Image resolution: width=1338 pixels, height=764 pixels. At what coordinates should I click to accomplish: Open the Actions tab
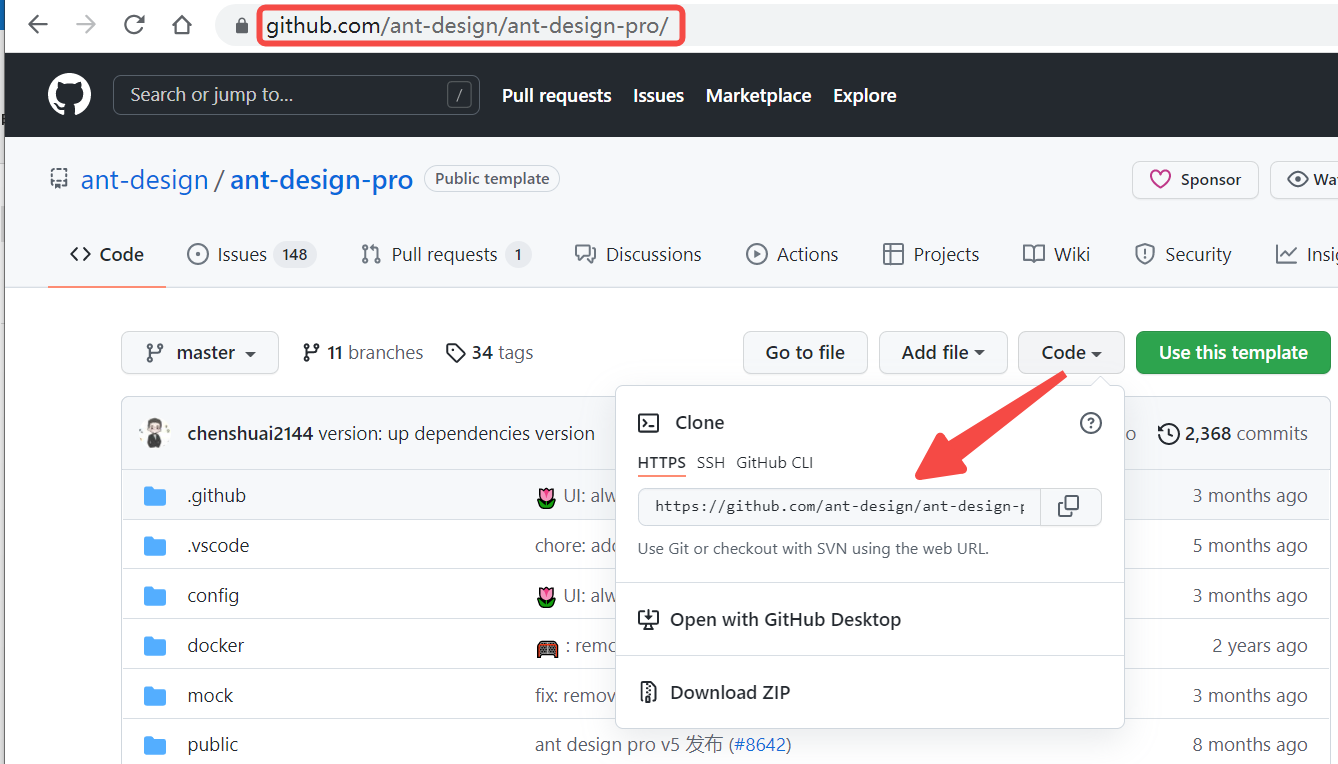click(792, 255)
